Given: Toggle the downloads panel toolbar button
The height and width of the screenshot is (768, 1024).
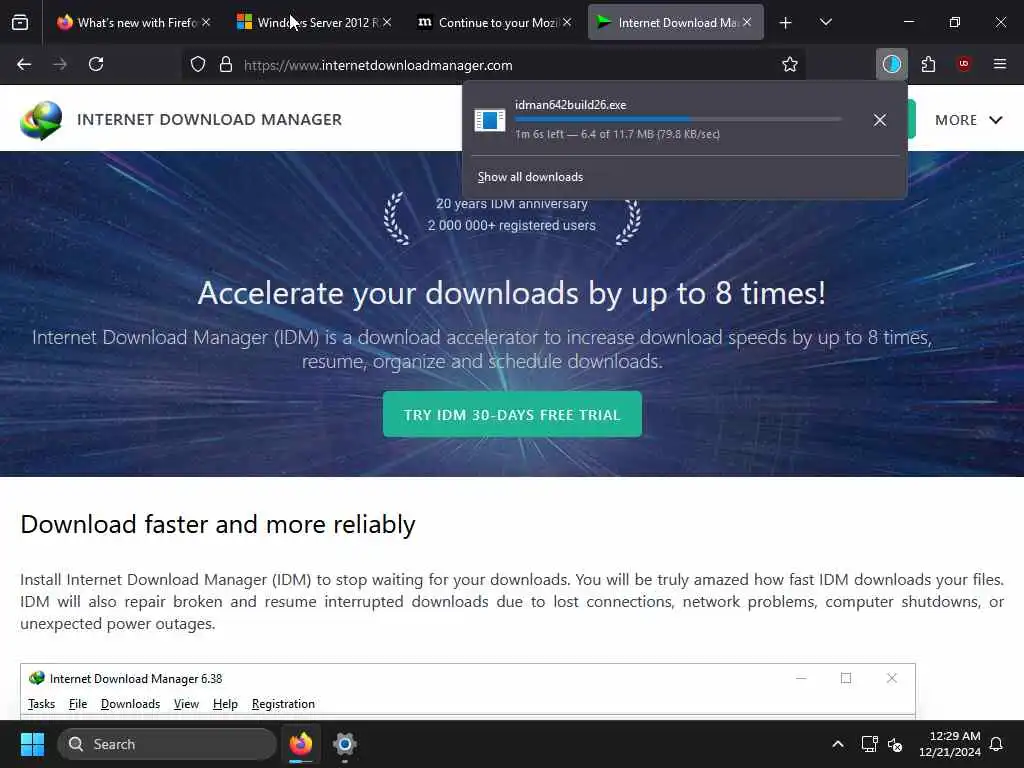Looking at the screenshot, I should pos(891,65).
